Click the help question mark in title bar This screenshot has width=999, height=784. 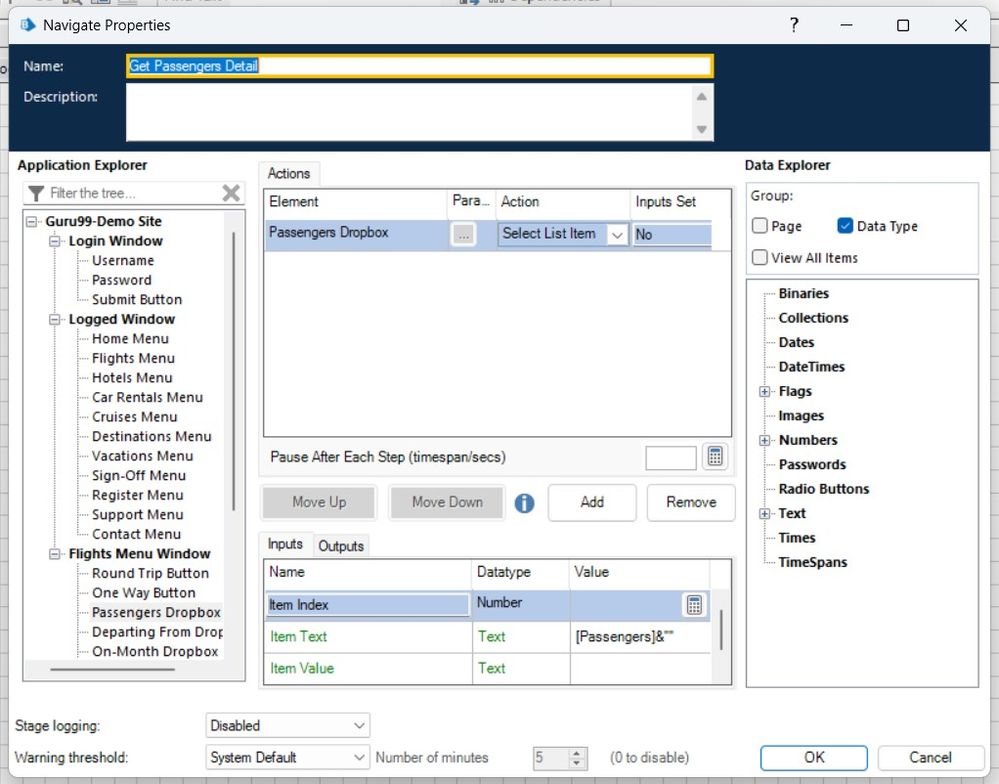794,26
